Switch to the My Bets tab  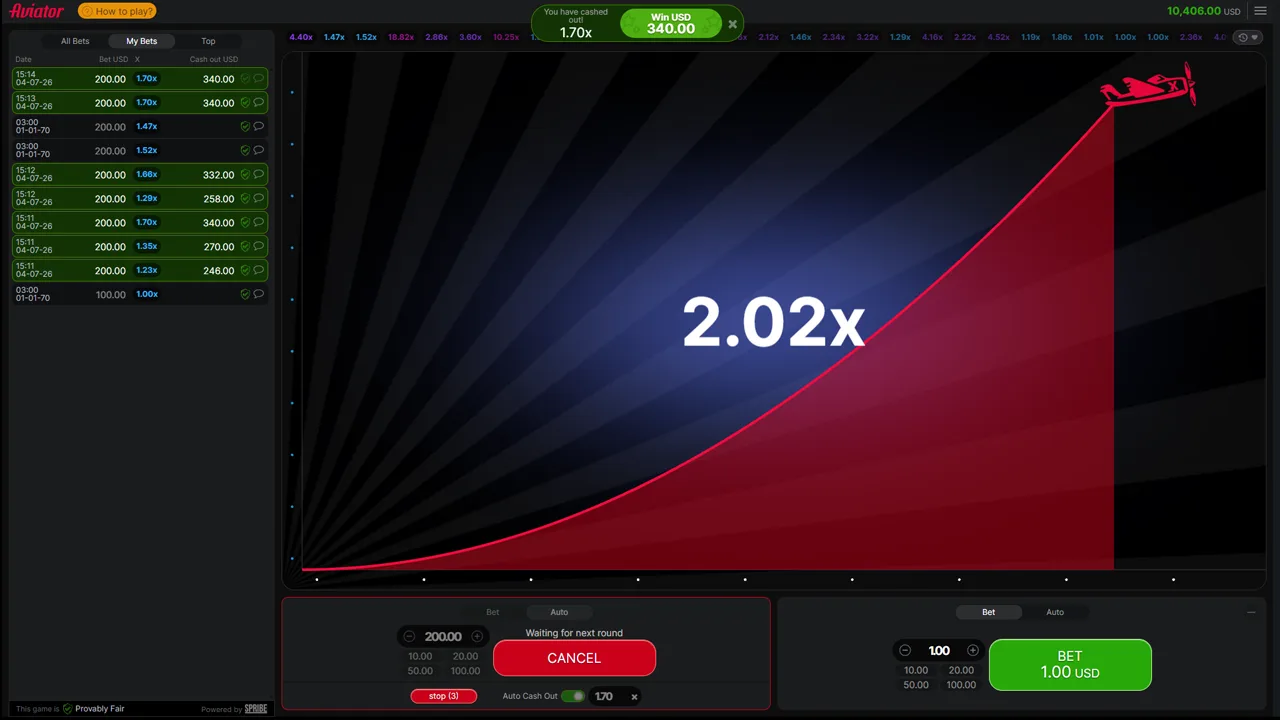point(141,41)
